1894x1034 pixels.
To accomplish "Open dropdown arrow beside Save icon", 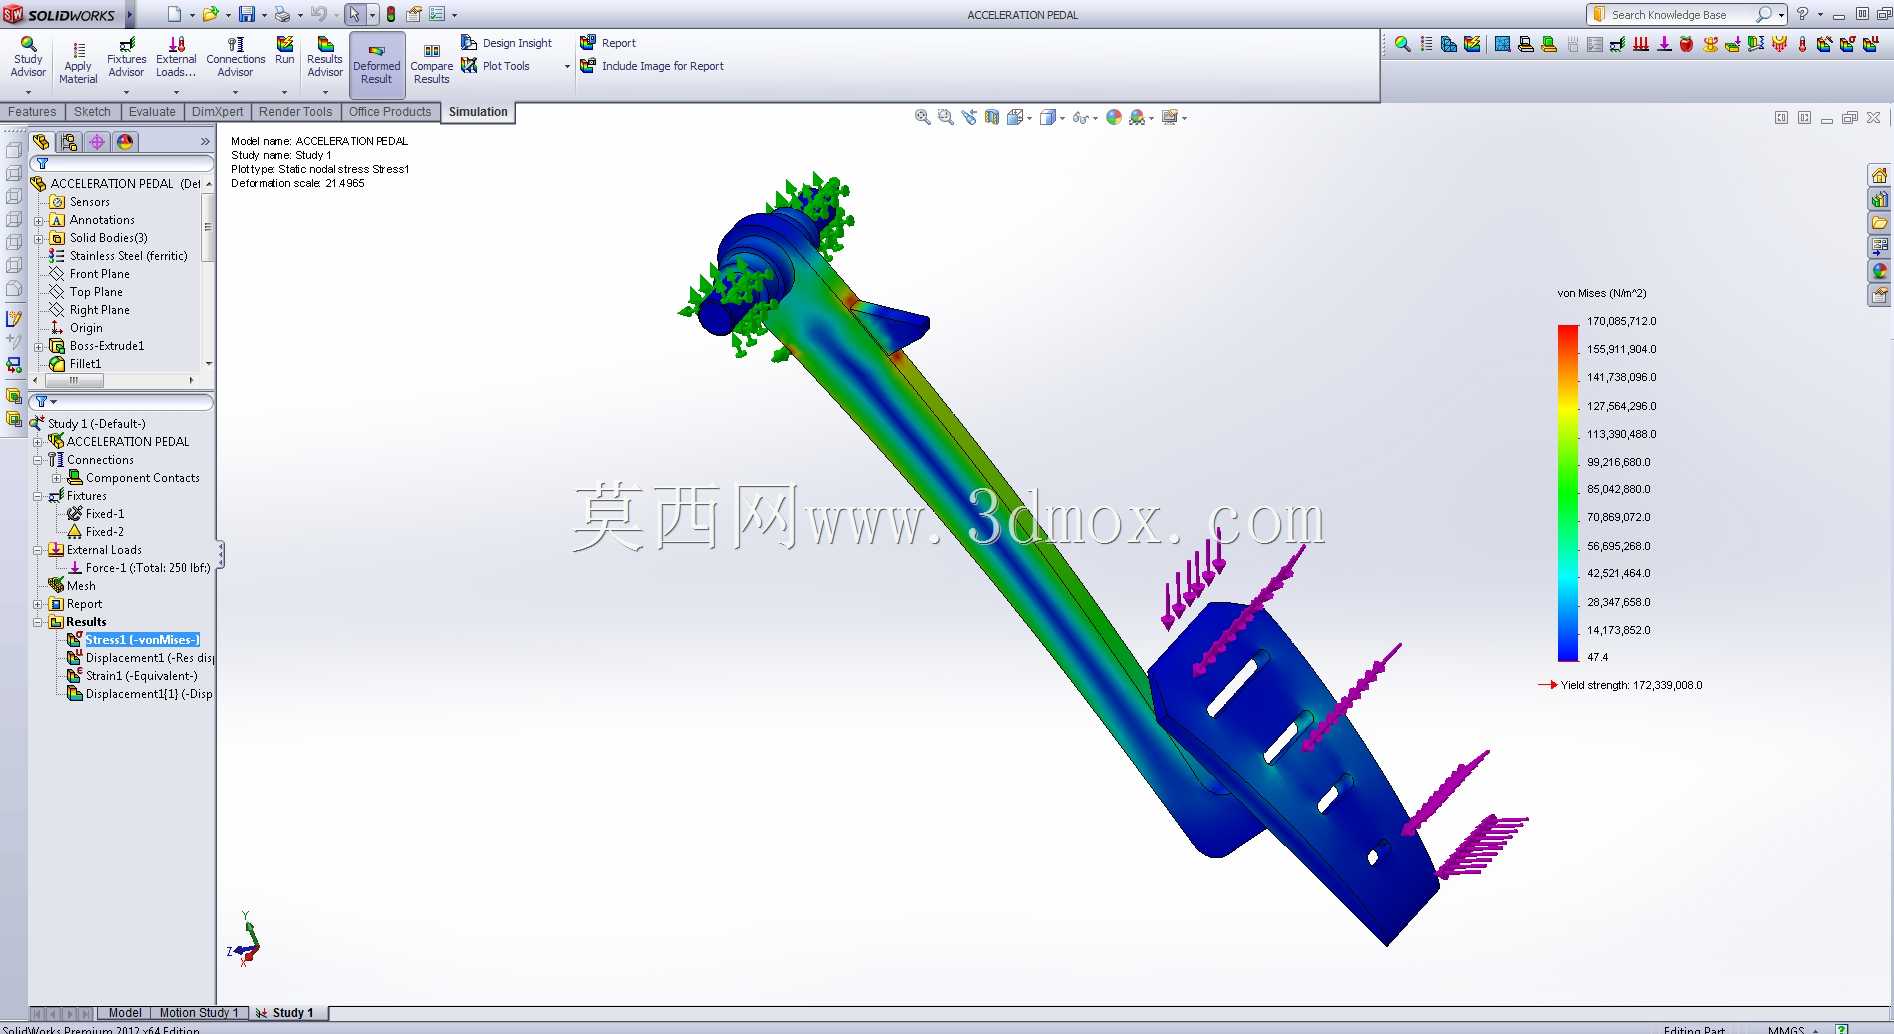I will point(264,15).
